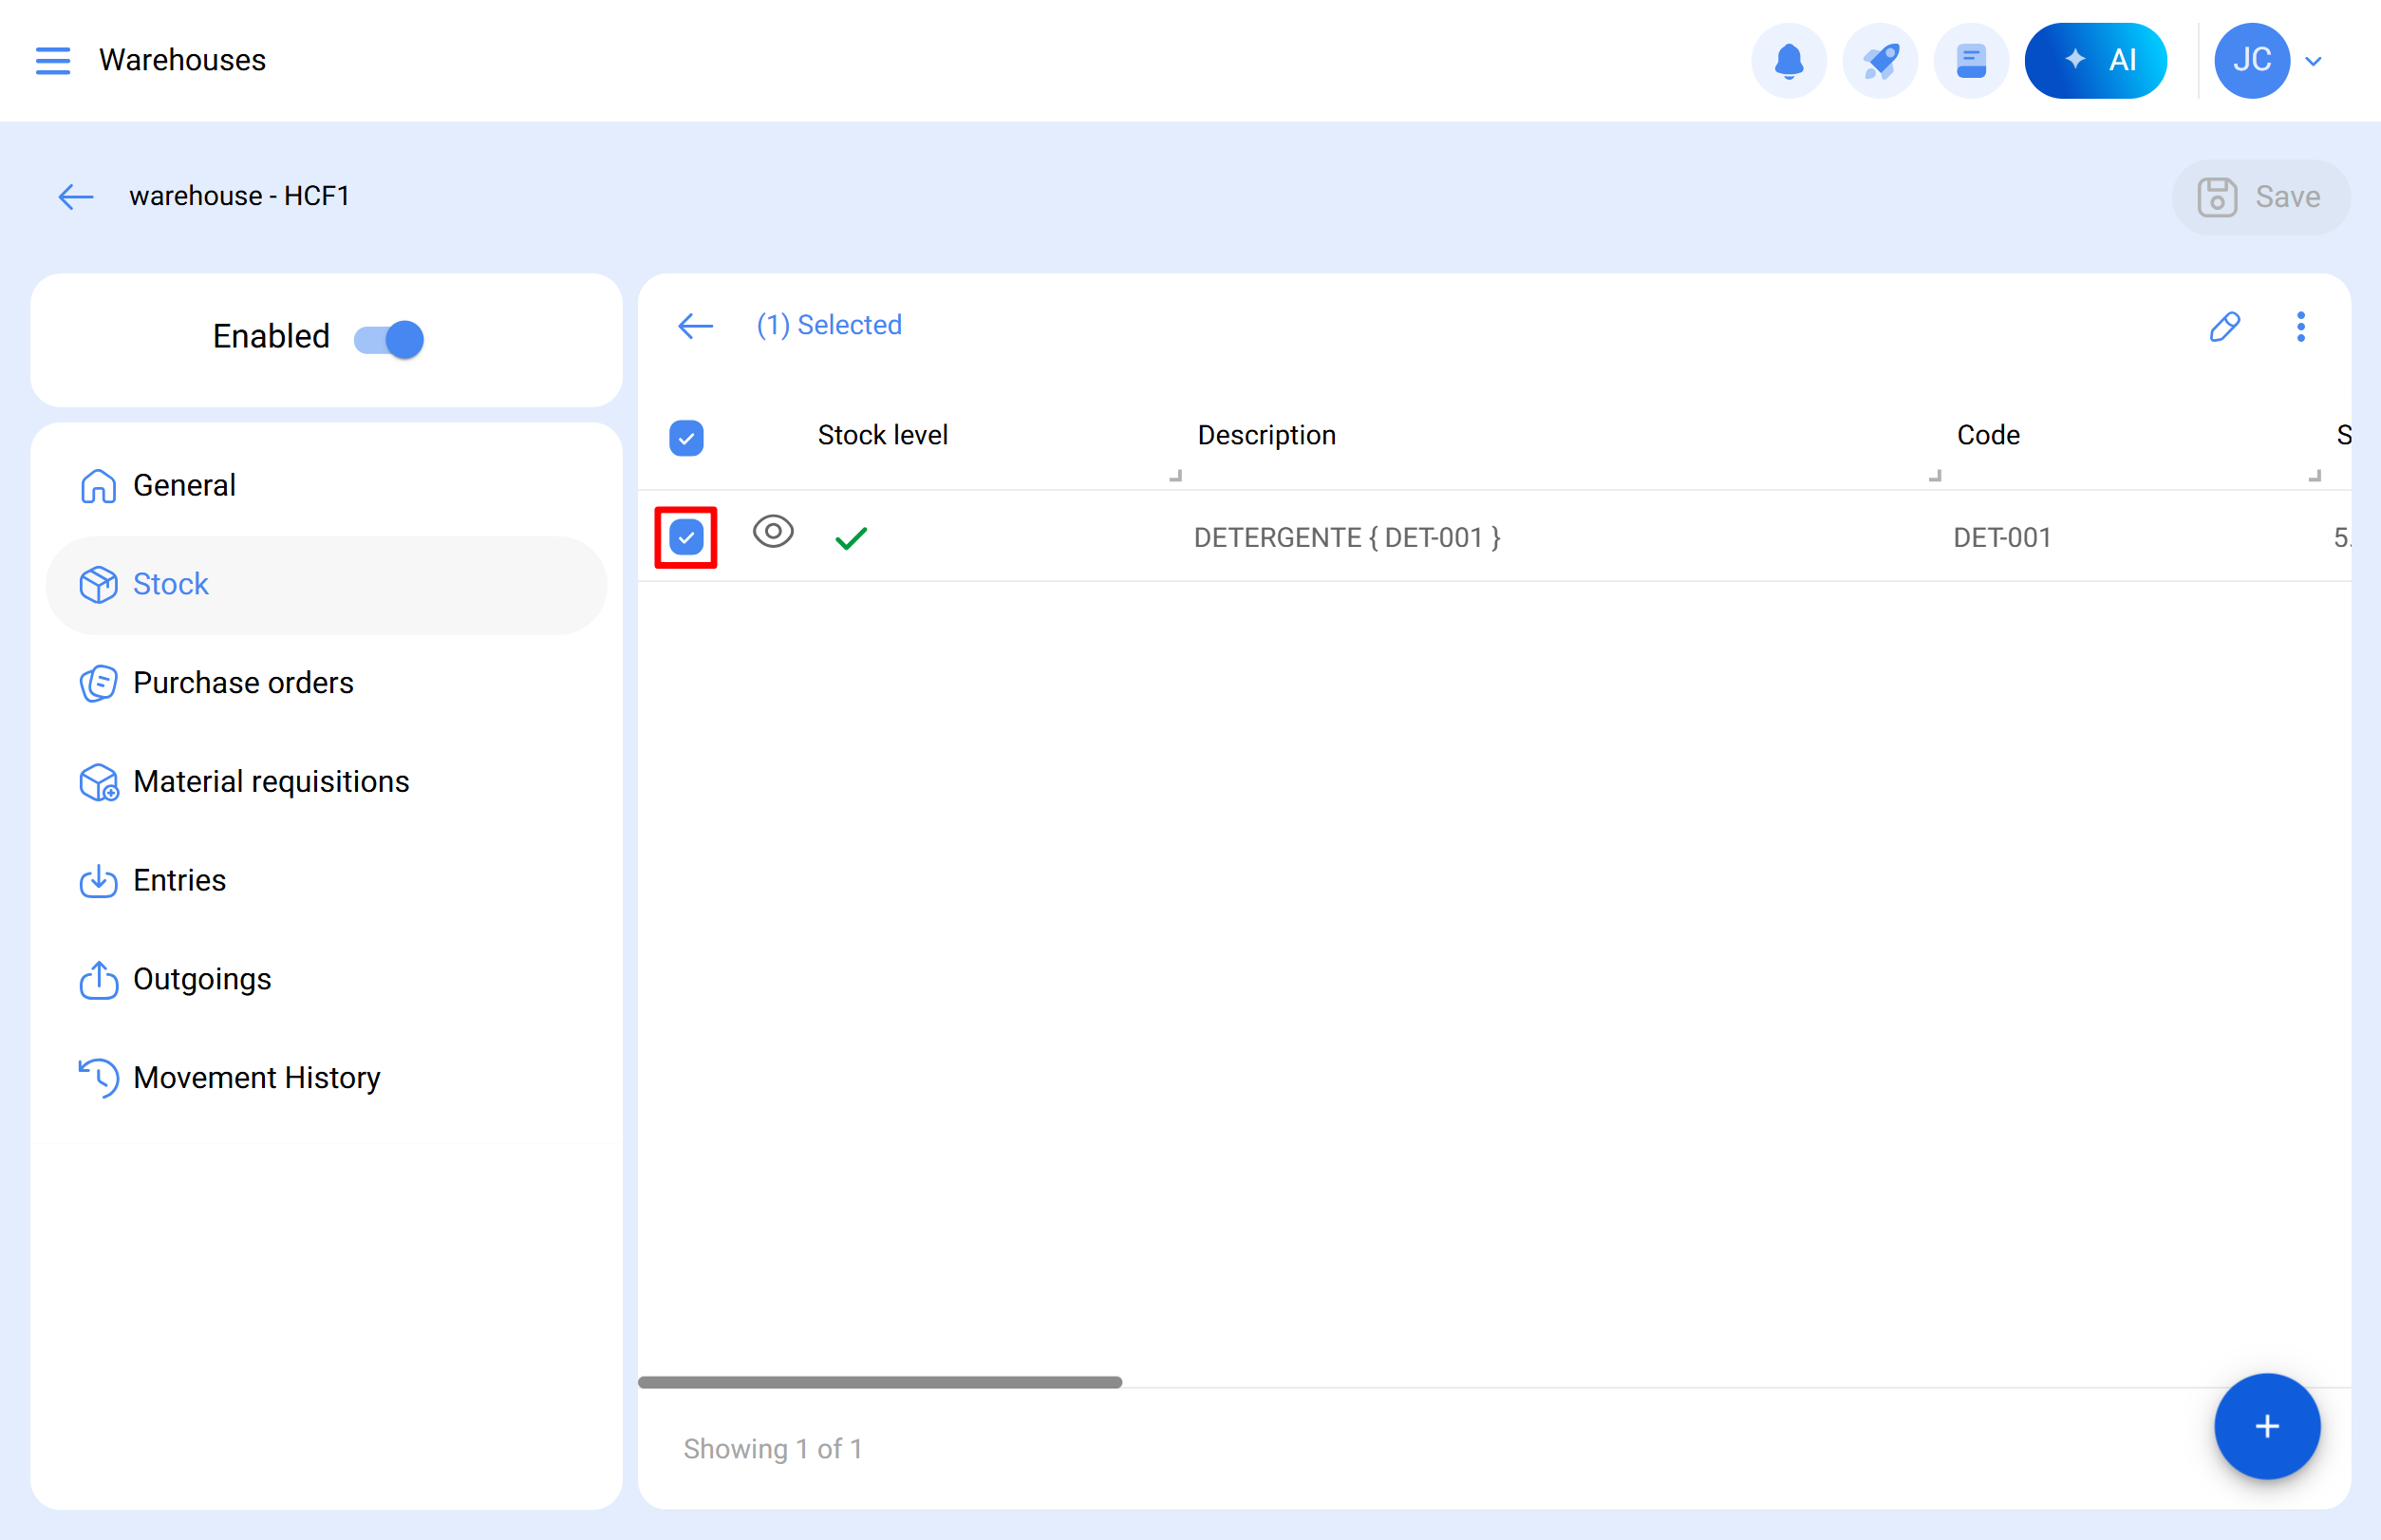2381x1540 pixels.
Task: Open the Purchase orders section
Action: tap(243, 682)
